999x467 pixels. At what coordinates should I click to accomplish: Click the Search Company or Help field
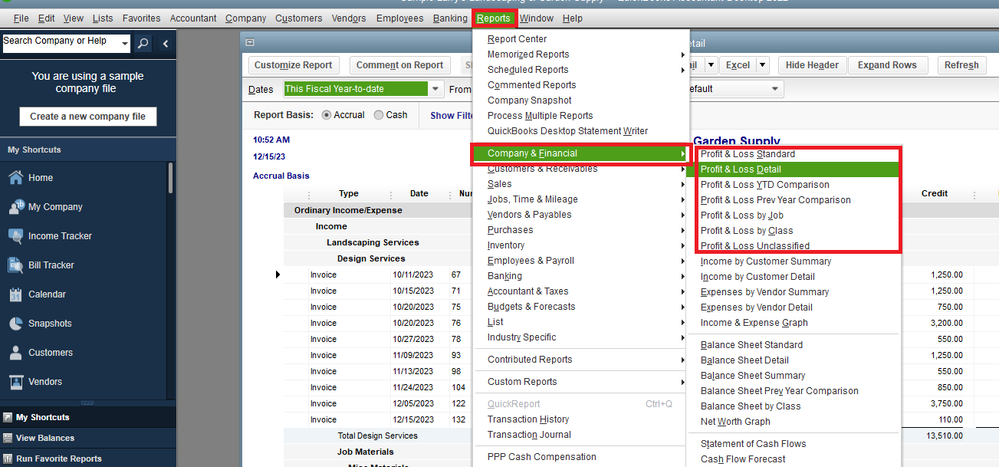(61, 43)
